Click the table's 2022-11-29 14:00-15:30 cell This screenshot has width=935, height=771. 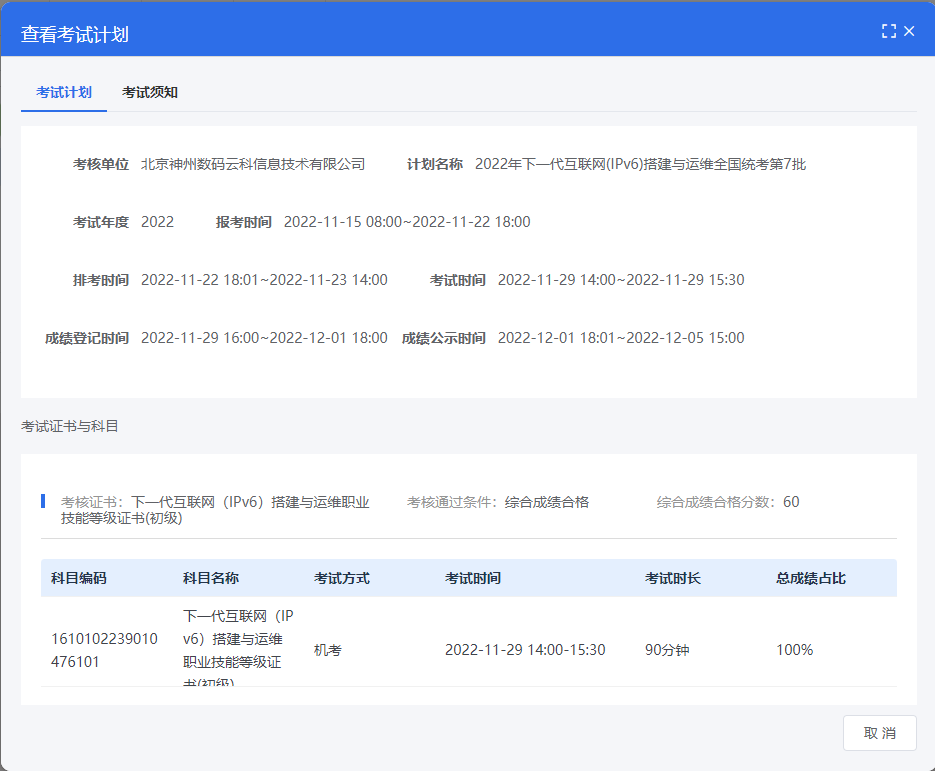pyautogui.click(x=525, y=650)
